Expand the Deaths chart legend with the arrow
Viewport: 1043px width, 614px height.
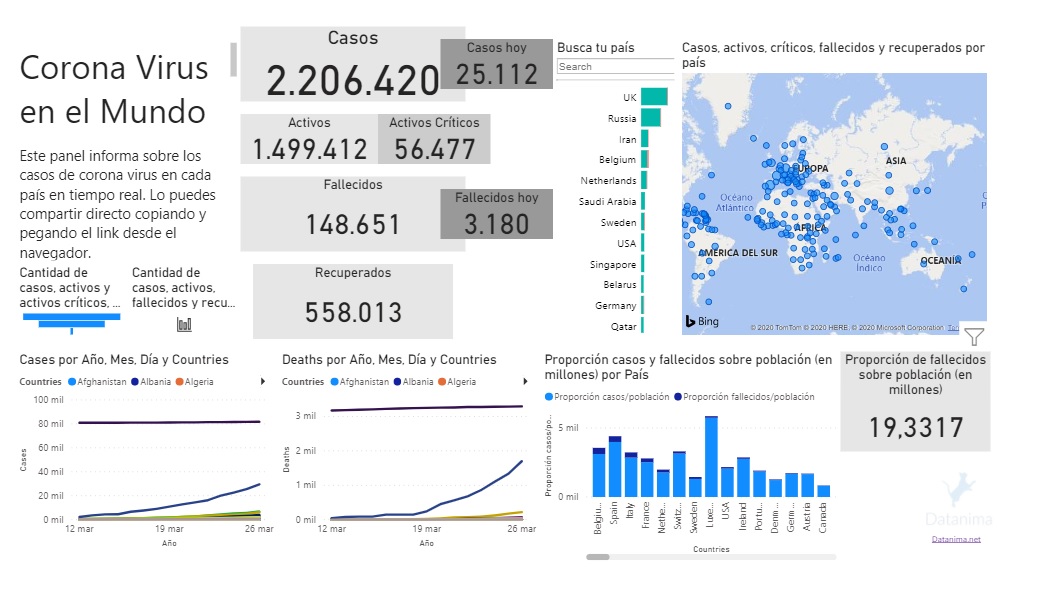click(x=524, y=382)
